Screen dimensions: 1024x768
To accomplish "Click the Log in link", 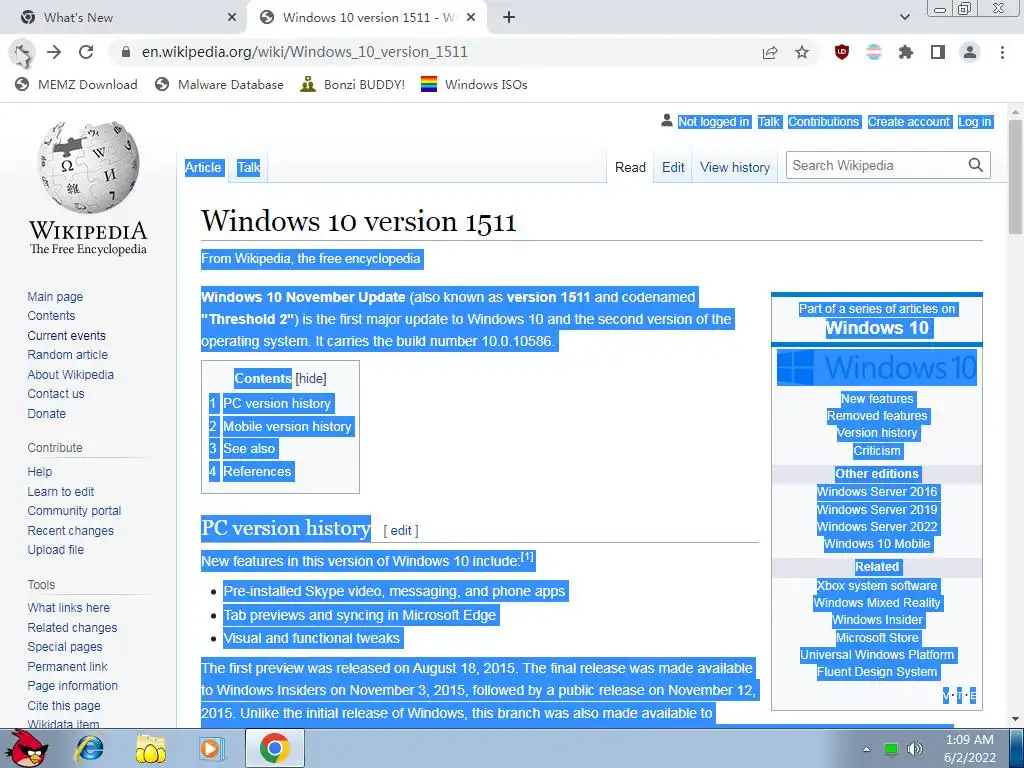I will pos(975,121).
